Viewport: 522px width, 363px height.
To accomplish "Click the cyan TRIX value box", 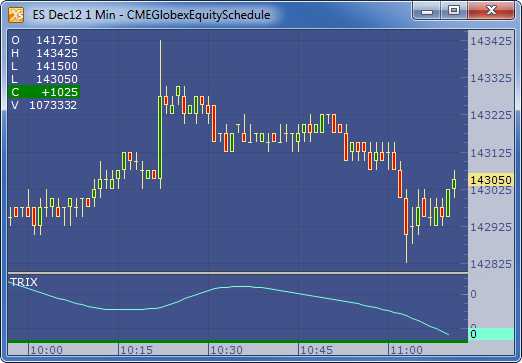I will (x=491, y=334).
